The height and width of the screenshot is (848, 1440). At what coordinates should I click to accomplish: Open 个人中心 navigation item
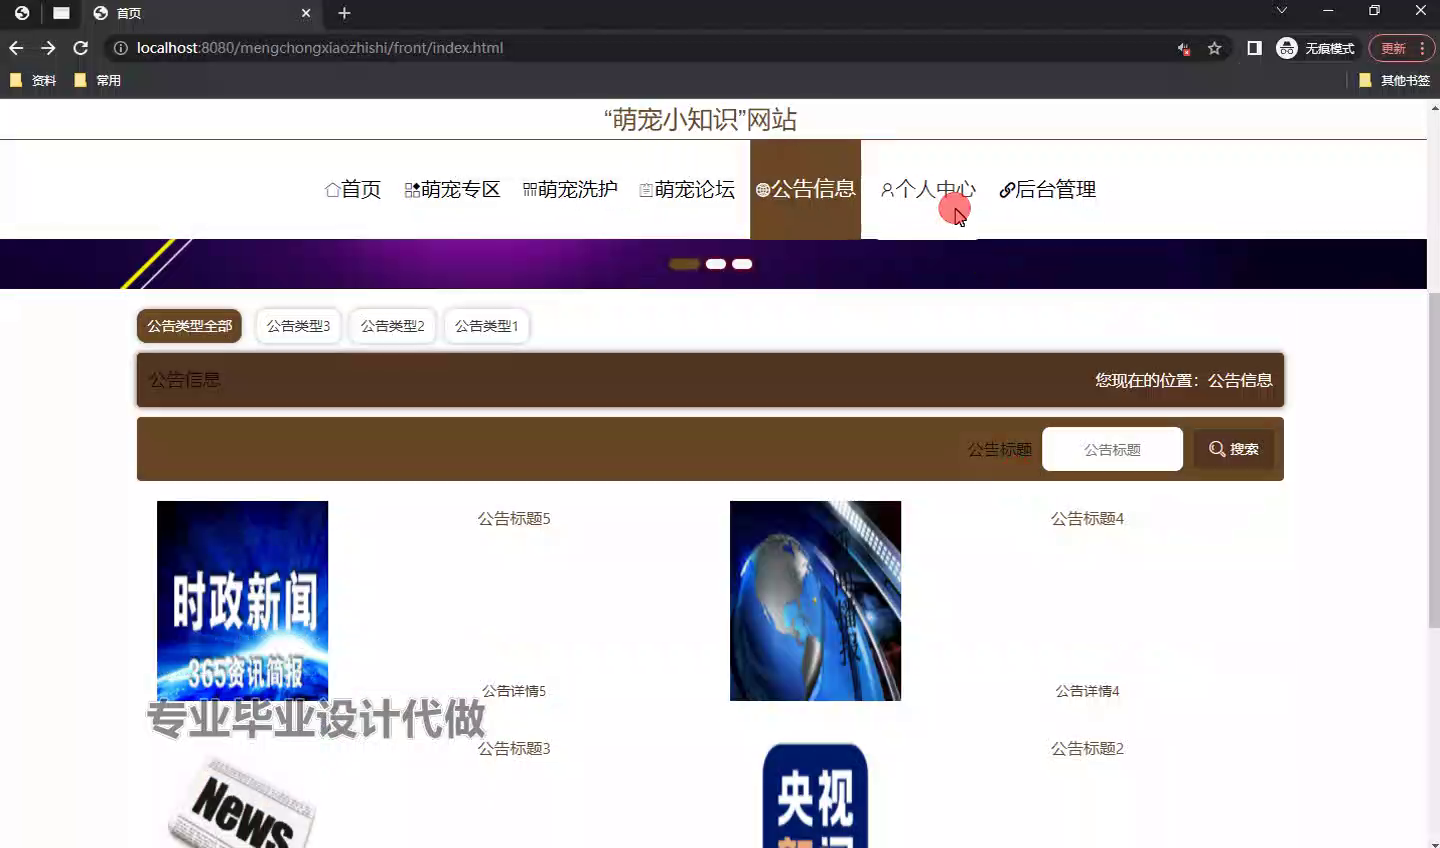tap(928, 190)
